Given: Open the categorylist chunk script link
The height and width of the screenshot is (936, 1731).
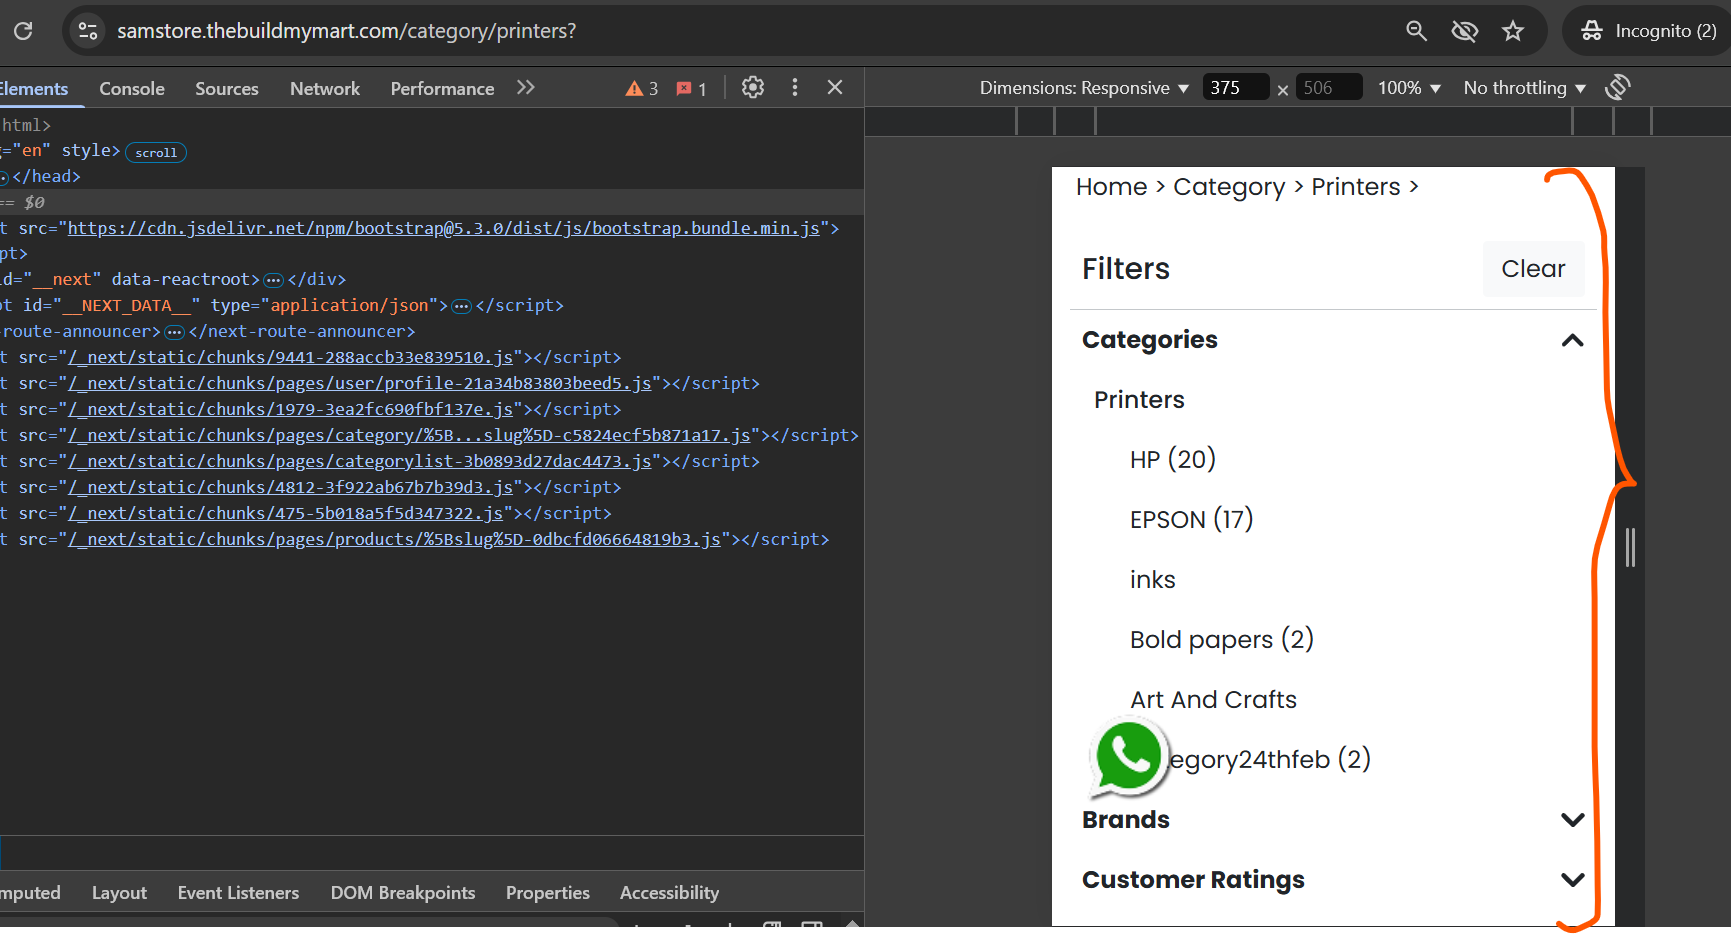Looking at the screenshot, I should [x=360, y=461].
